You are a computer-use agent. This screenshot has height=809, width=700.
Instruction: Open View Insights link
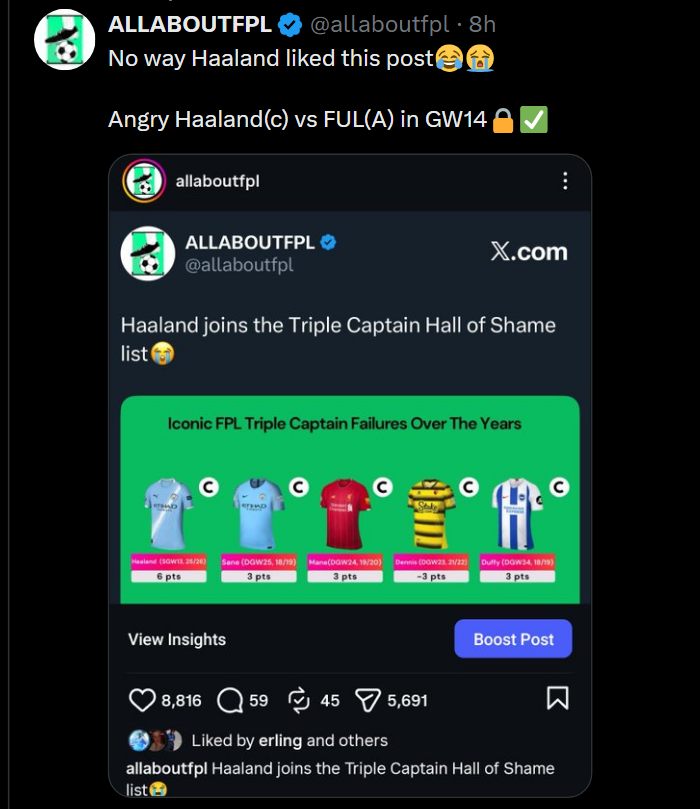[177, 639]
